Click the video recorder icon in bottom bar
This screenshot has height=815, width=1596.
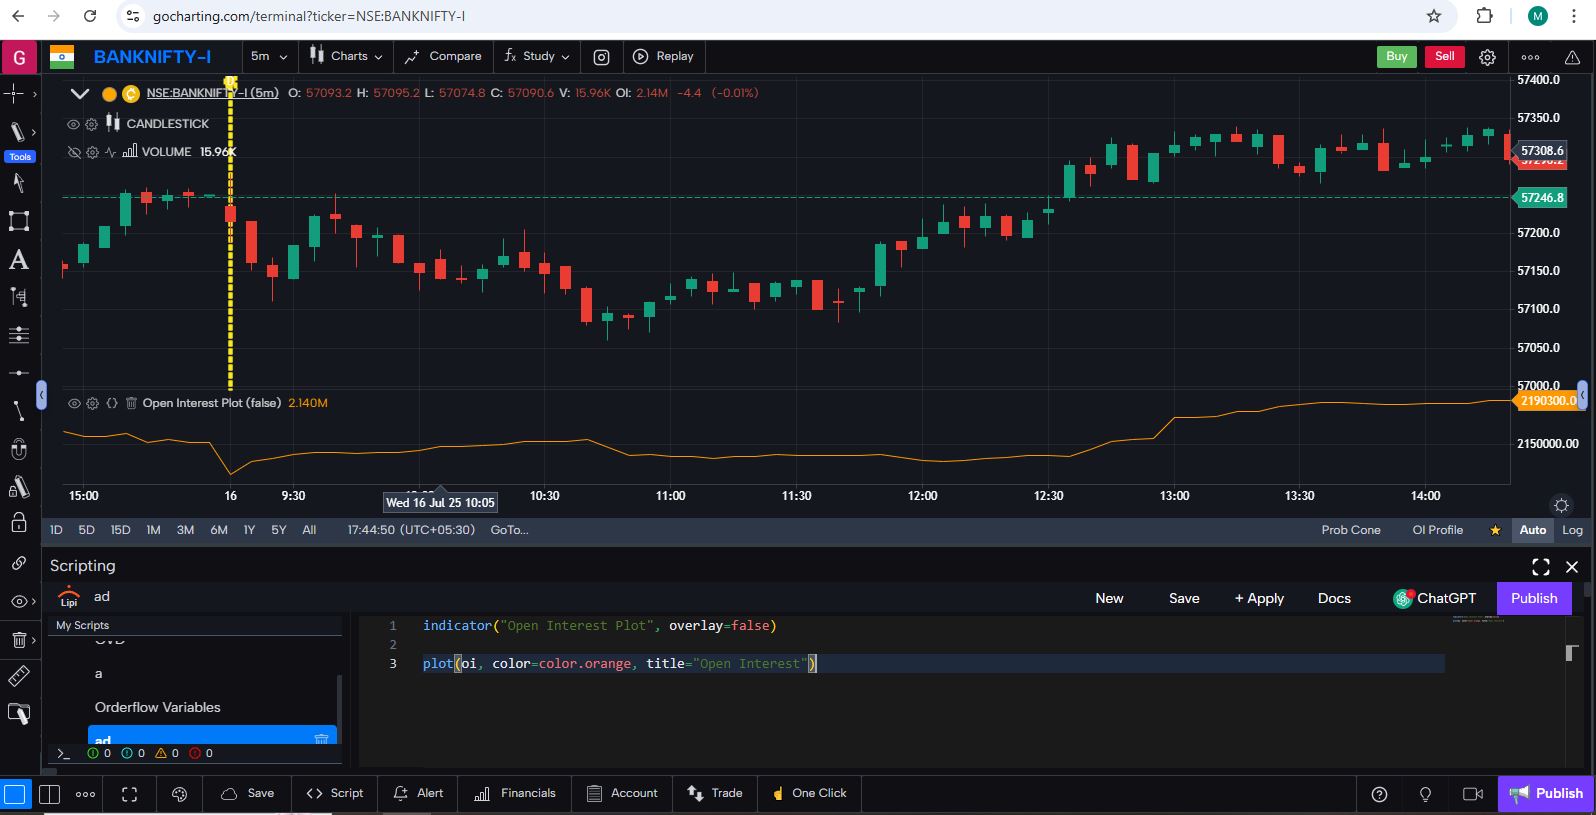coord(1472,794)
